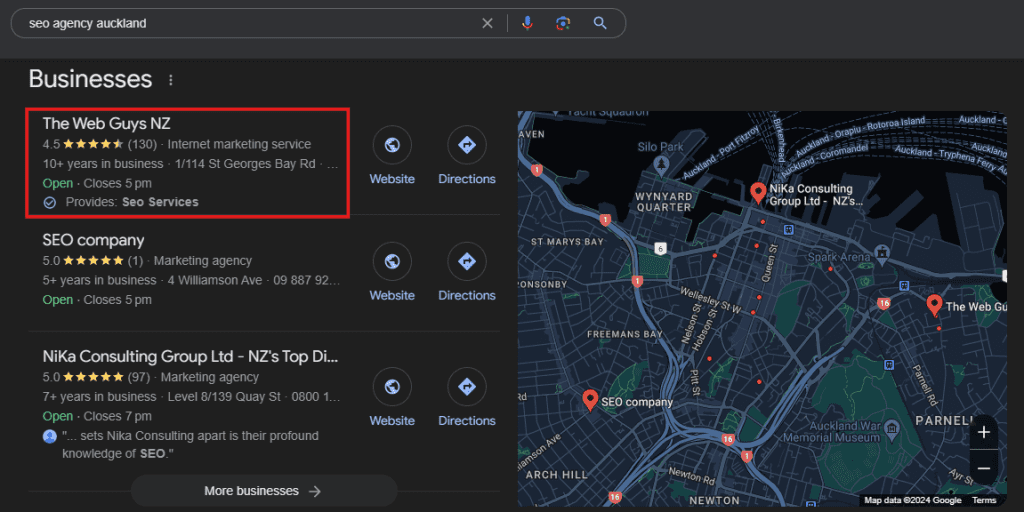This screenshot has height=512, width=1024.
Task: Click '1/114 St Georges Bay Rd' address text
Action: point(245,163)
